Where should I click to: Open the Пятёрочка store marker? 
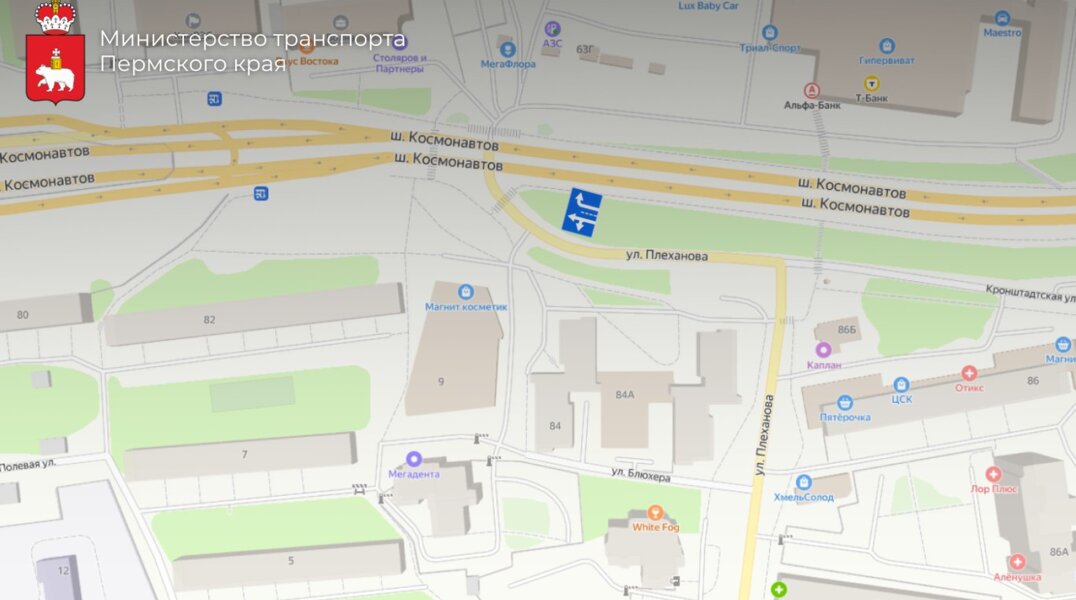click(845, 402)
